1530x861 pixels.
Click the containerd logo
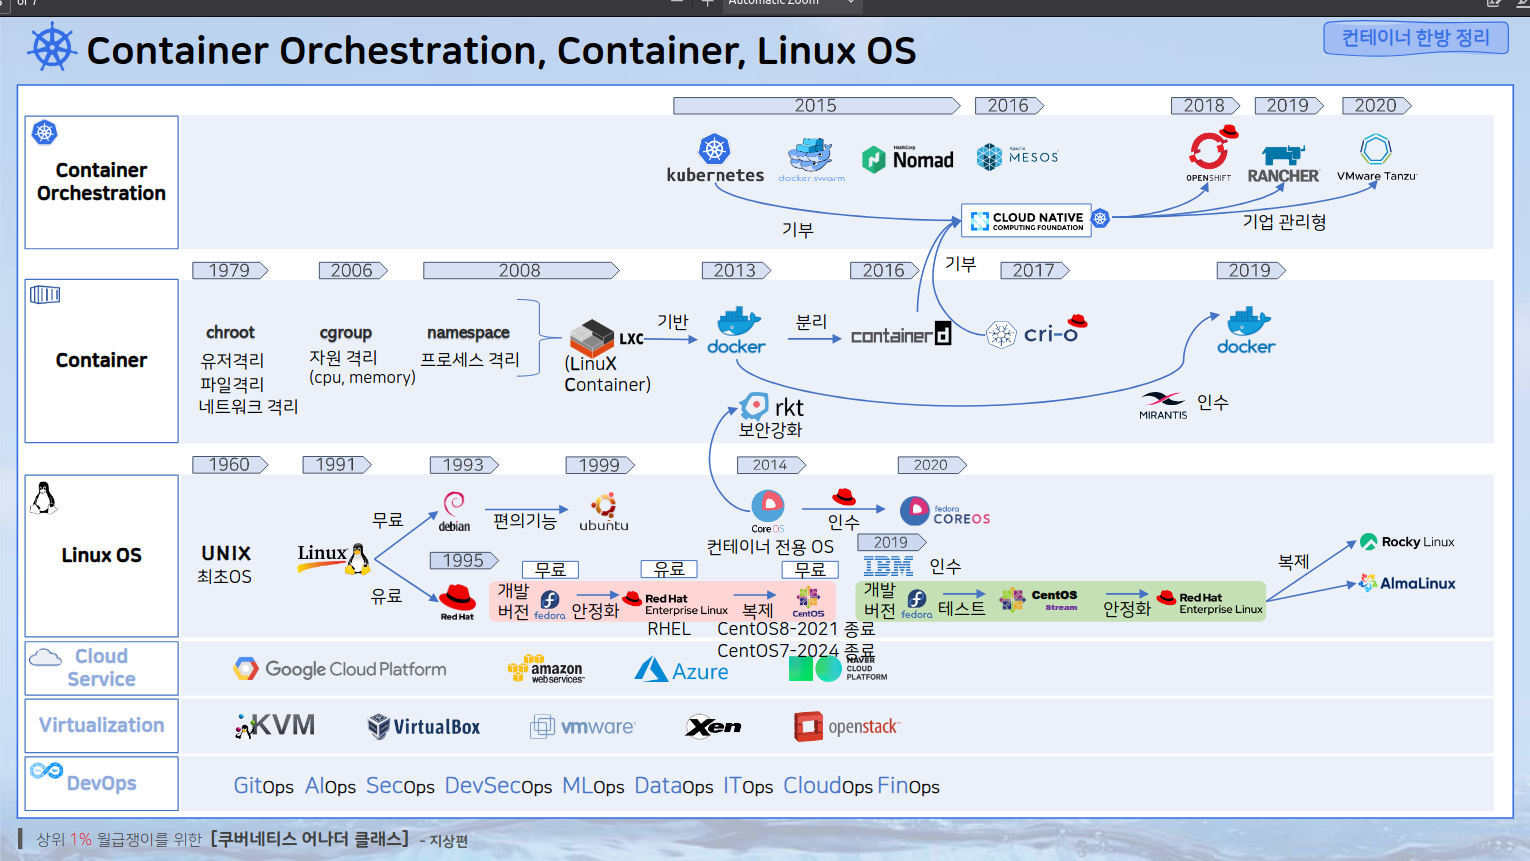coord(901,335)
